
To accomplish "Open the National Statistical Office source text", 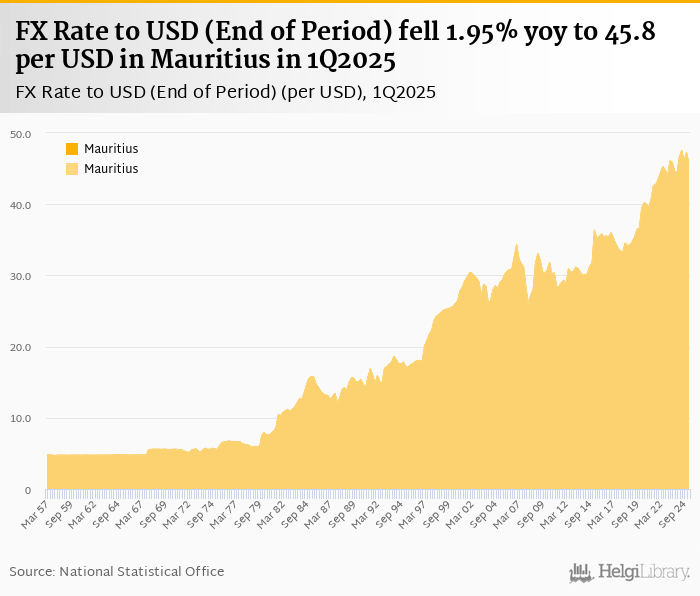I will (x=117, y=571).
